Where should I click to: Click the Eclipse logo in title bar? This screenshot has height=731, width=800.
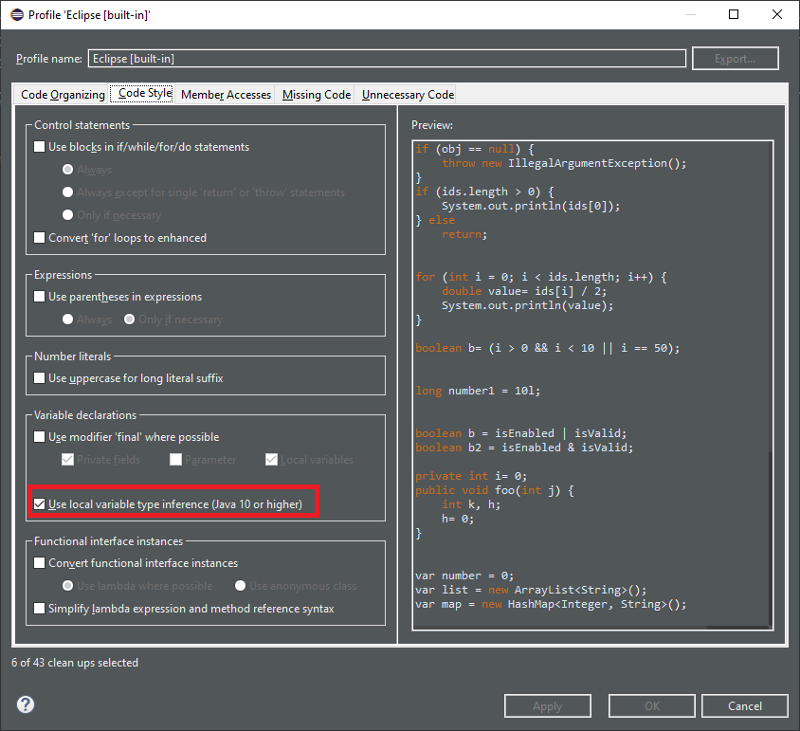(17, 15)
